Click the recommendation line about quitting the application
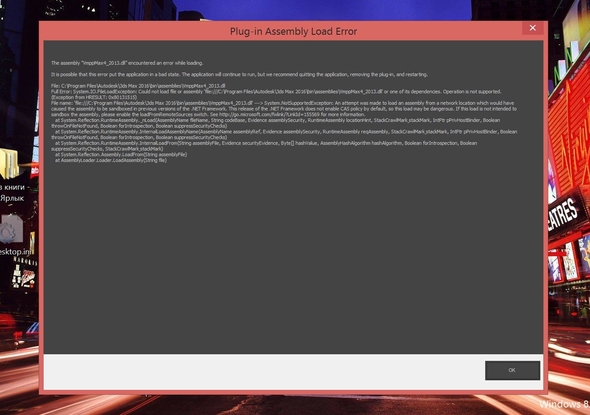The width and height of the screenshot is (590, 415). (239, 74)
